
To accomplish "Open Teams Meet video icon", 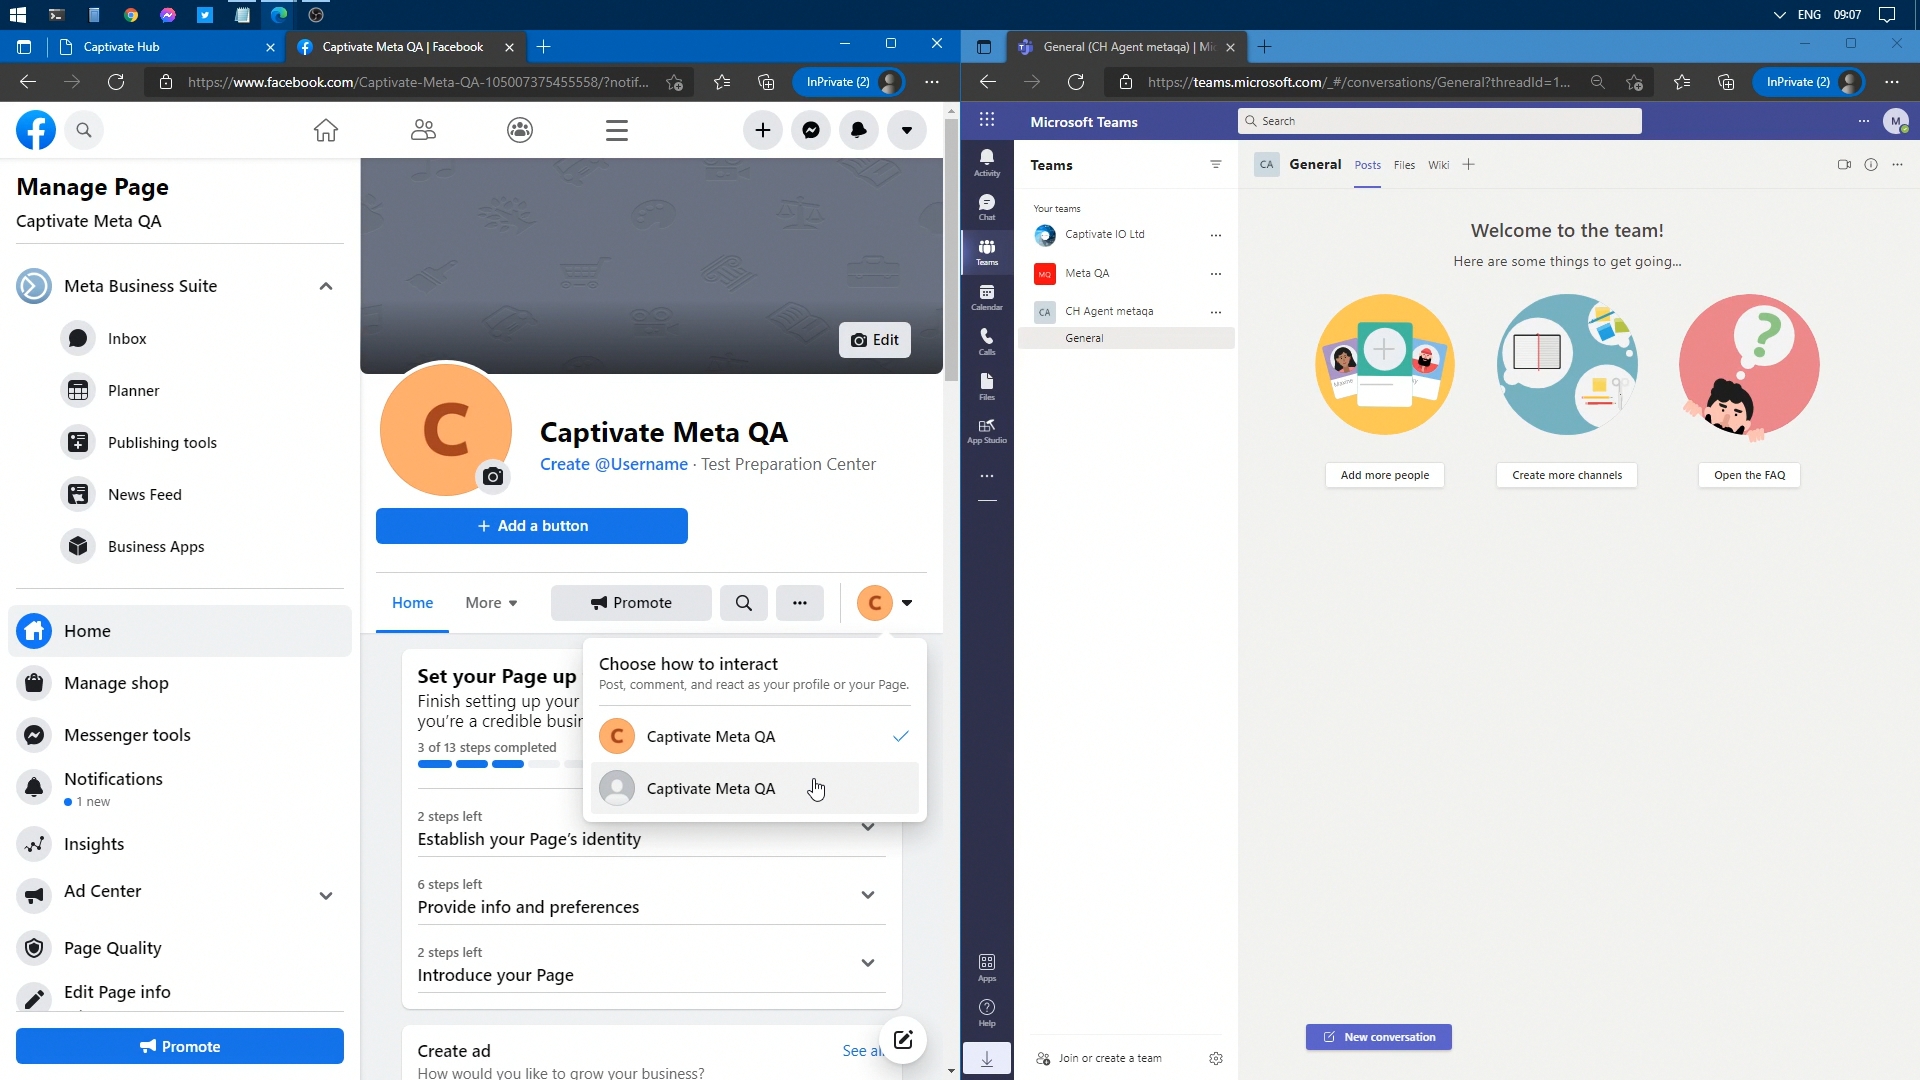I will coord(1844,165).
